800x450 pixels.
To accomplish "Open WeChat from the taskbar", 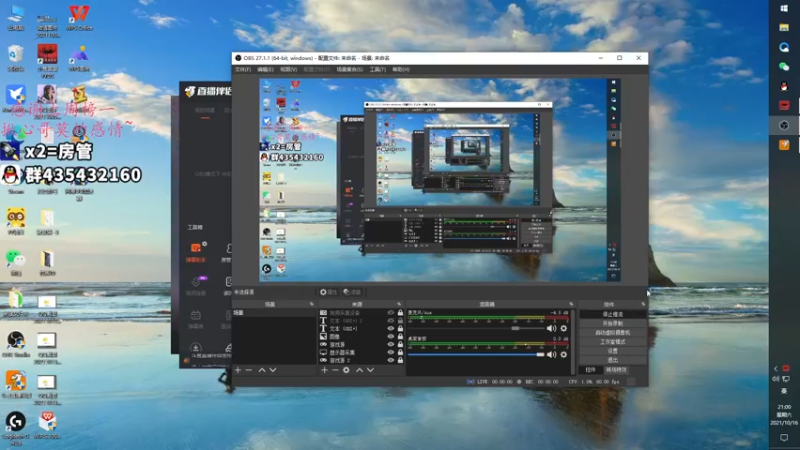I will (x=784, y=66).
